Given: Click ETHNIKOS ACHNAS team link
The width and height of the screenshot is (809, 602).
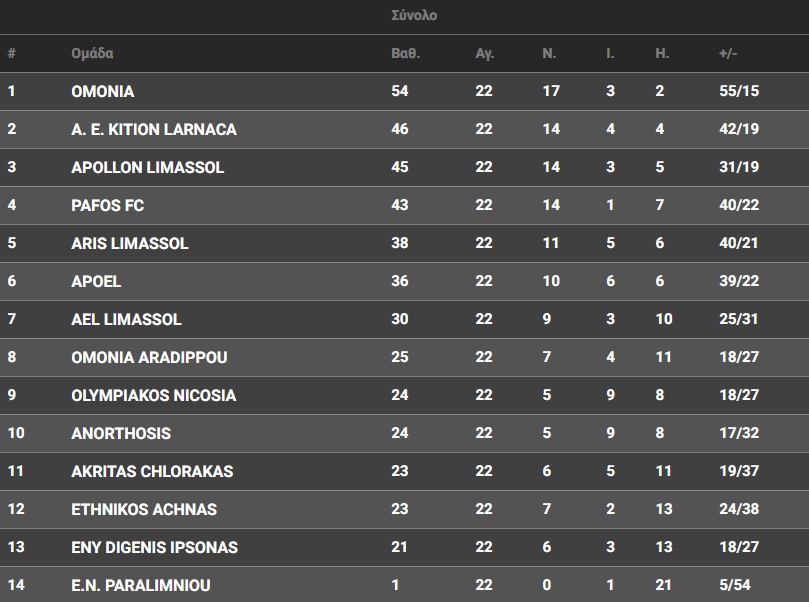Looking at the screenshot, I should (x=144, y=510).
